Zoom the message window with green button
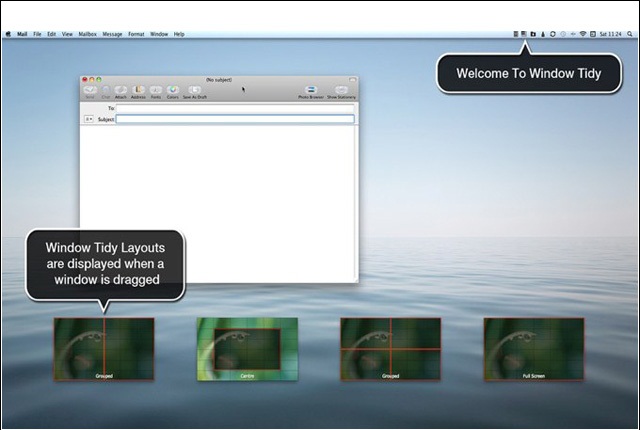The image size is (640, 430). click(x=99, y=80)
